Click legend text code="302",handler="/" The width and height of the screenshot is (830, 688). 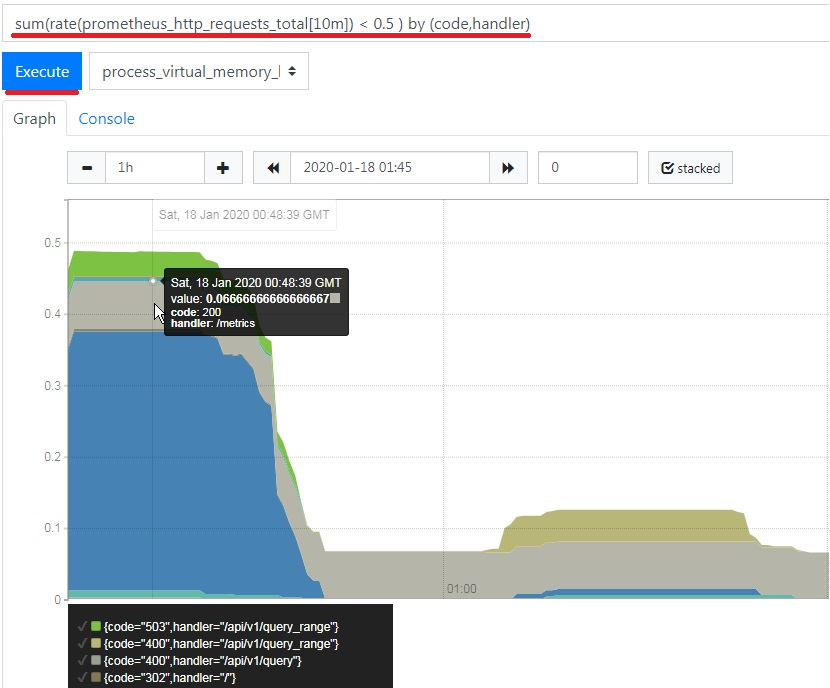point(170,677)
